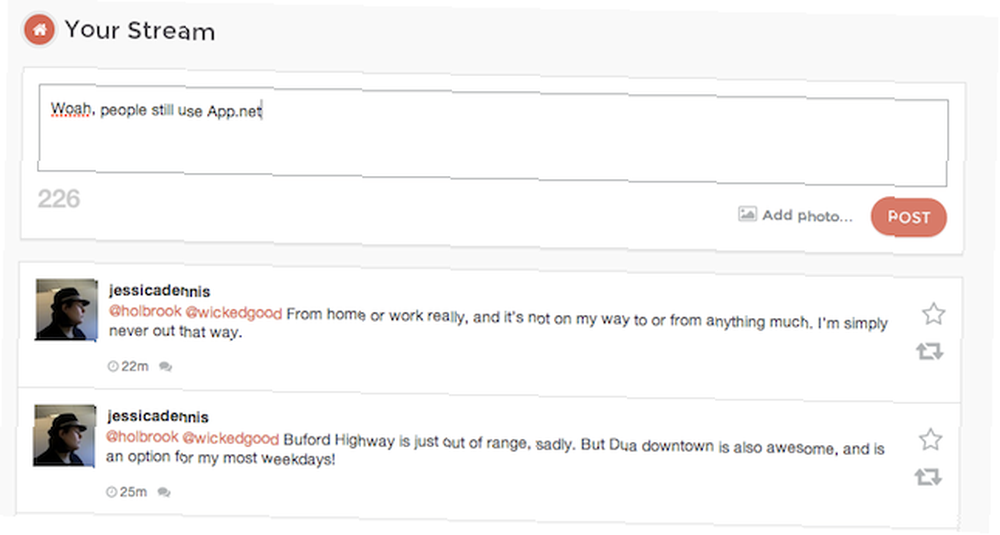Open jessicadennis profile from first post username

tap(159, 291)
